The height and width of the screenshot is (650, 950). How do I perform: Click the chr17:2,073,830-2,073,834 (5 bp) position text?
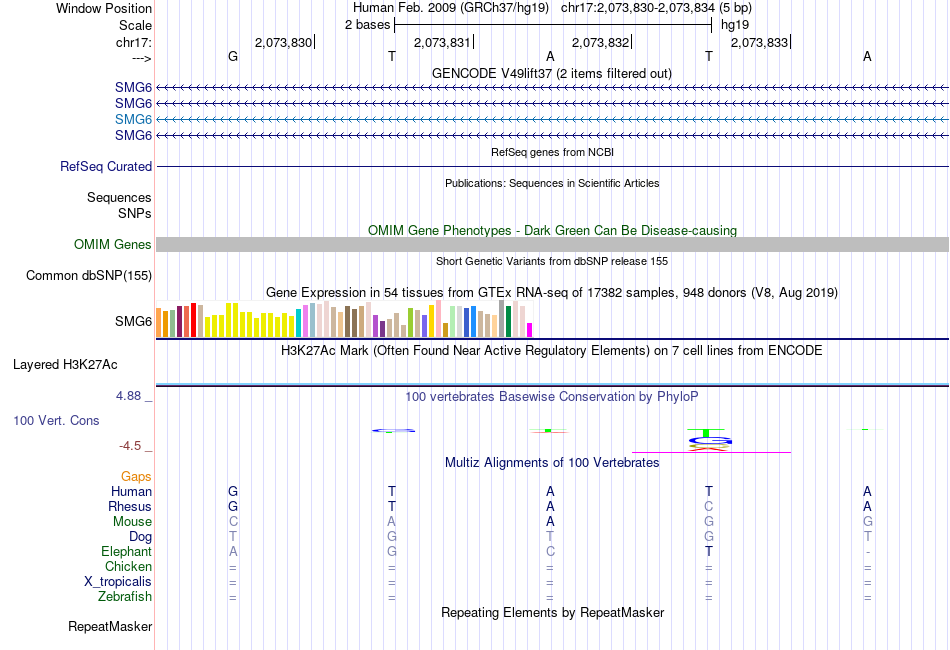[656, 8]
